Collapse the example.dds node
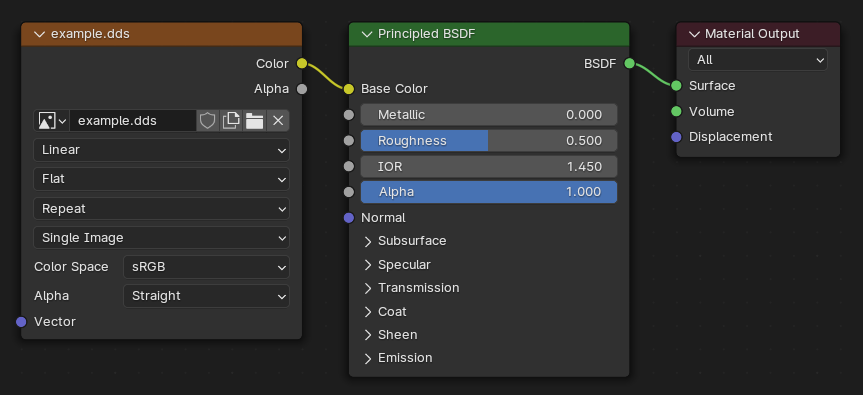 (x=39, y=34)
